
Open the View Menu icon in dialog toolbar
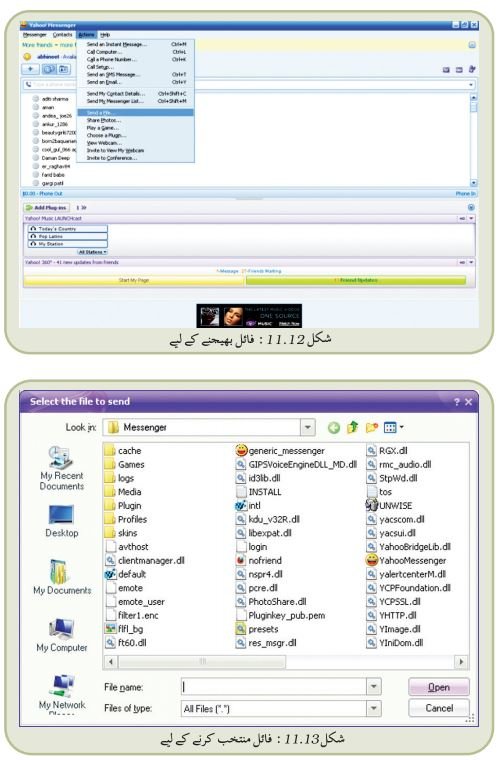point(393,428)
